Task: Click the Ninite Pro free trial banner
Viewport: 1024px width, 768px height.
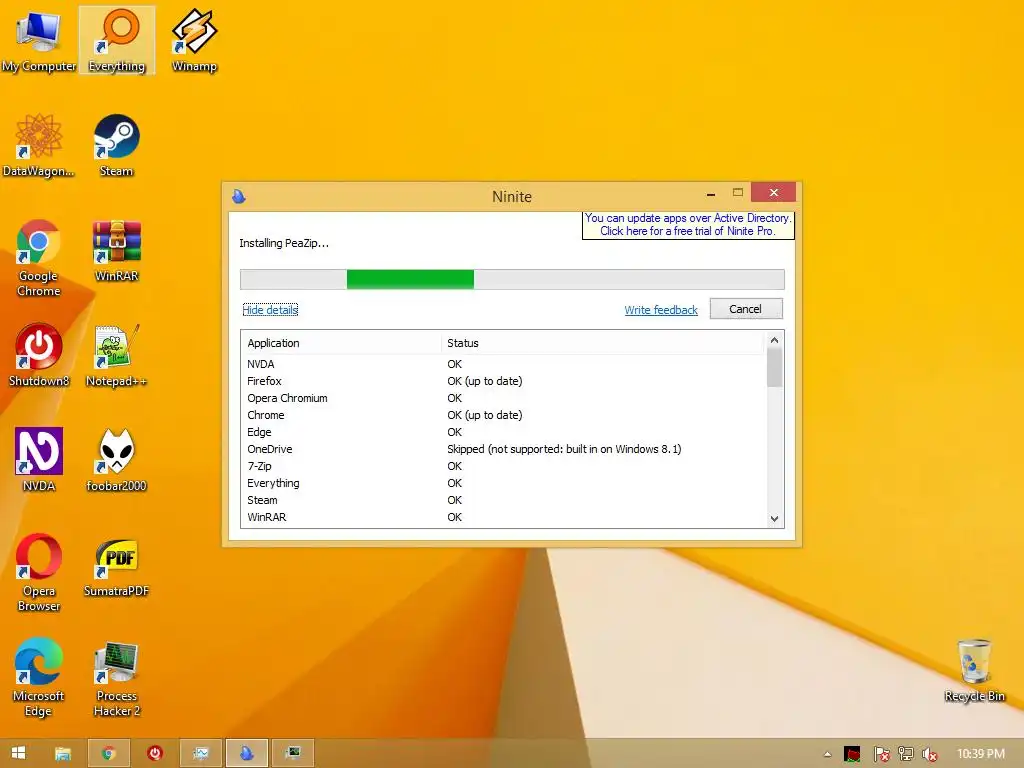Action: tap(688, 225)
